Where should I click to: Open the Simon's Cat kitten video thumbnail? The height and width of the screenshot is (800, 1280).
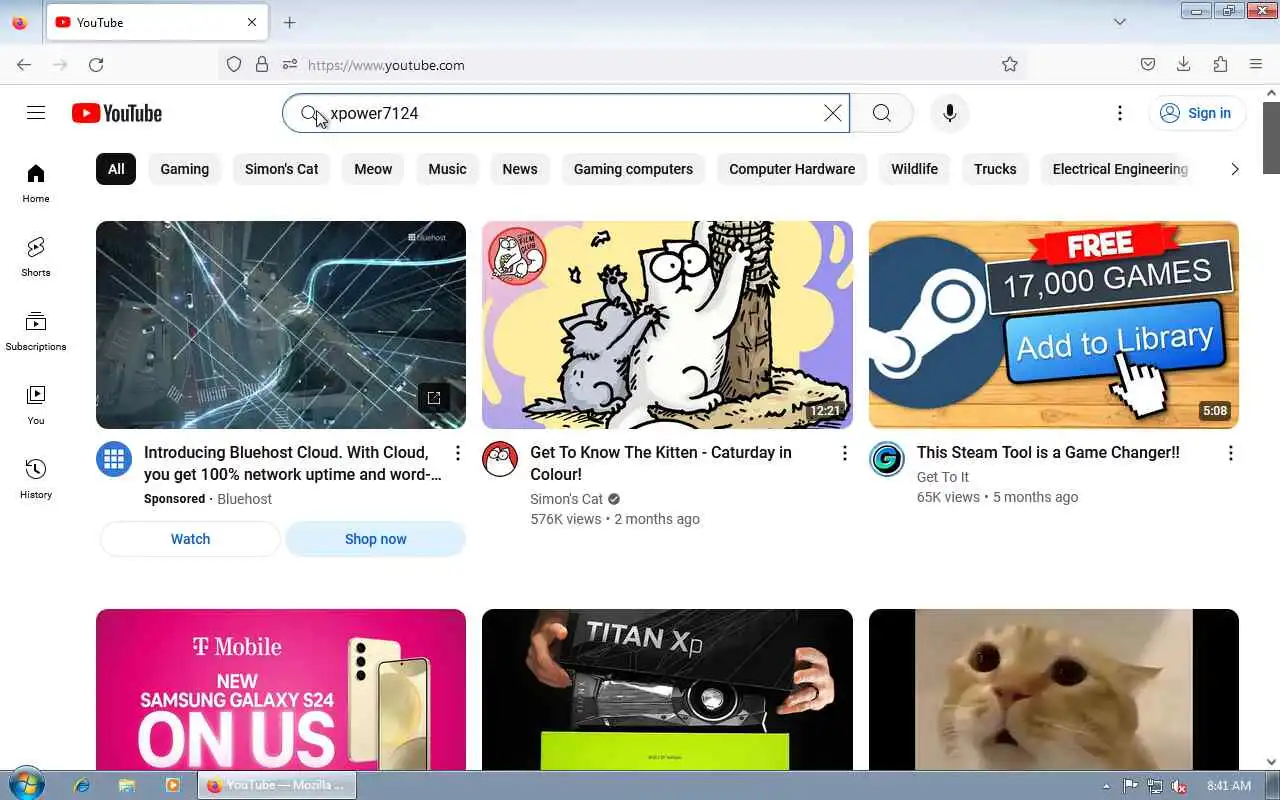point(667,325)
